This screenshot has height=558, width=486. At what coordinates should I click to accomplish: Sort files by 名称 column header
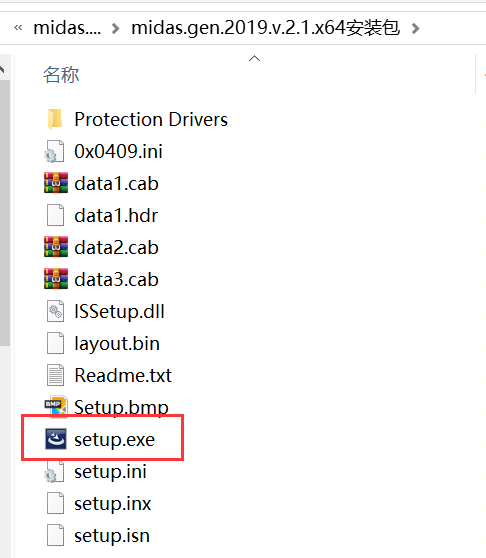coord(61,75)
